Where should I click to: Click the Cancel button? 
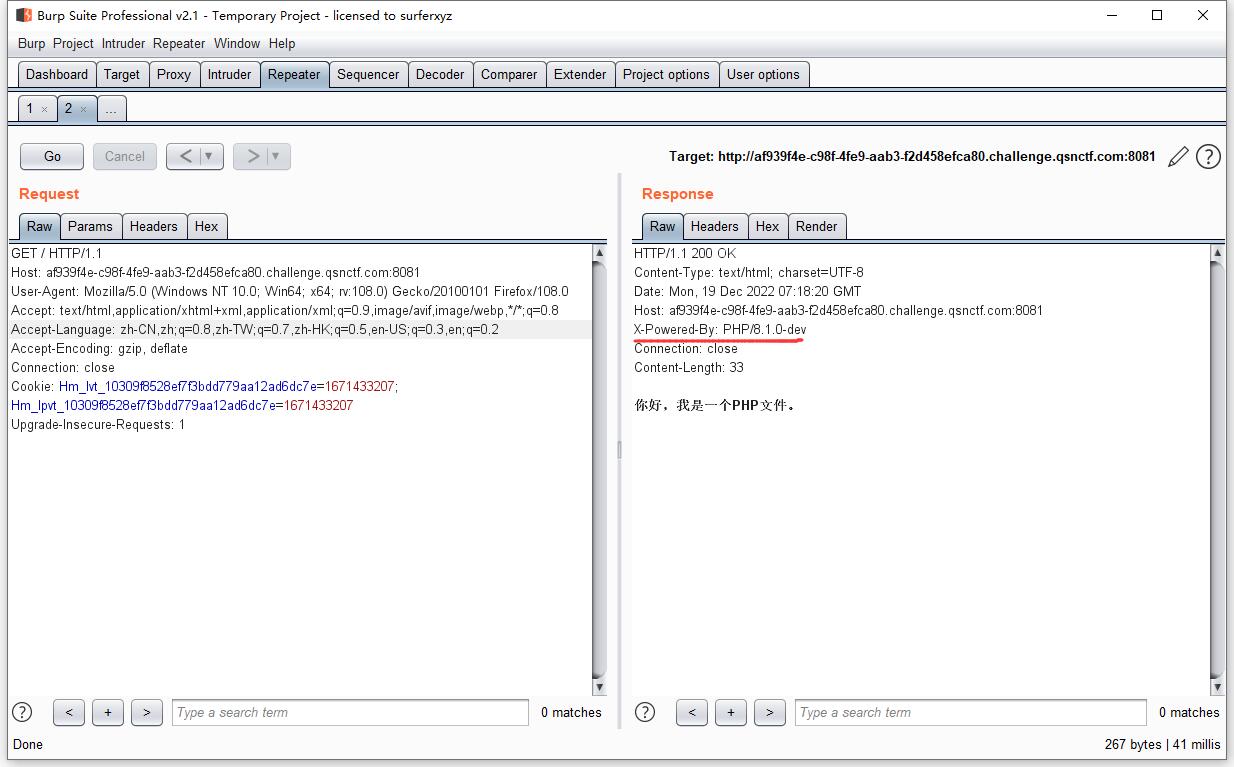click(125, 156)
